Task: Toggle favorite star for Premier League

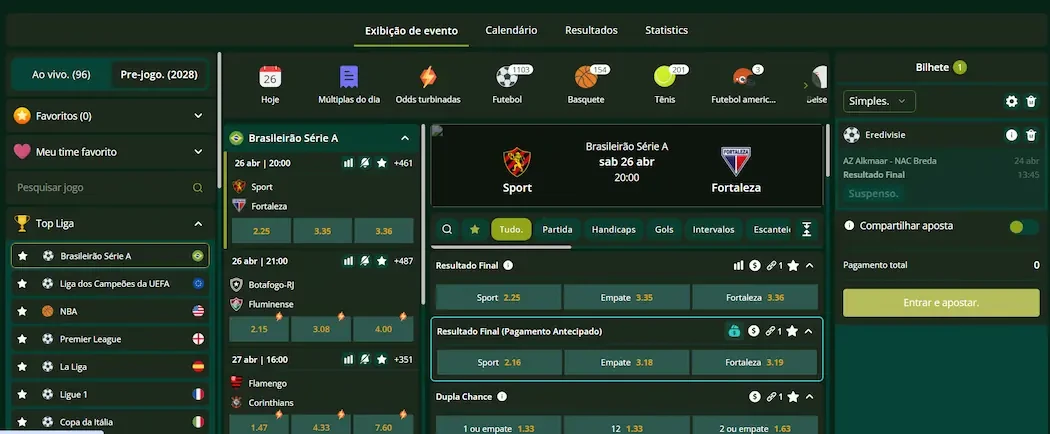Action: coord(22,339)
